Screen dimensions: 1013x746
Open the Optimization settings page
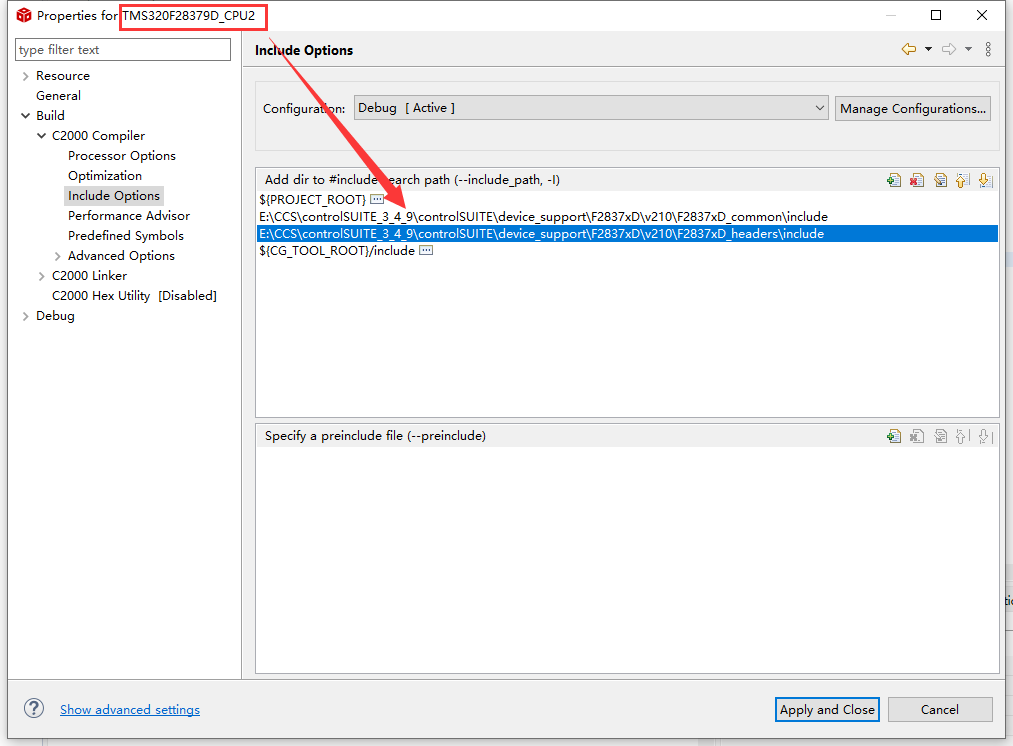[105, 176]
